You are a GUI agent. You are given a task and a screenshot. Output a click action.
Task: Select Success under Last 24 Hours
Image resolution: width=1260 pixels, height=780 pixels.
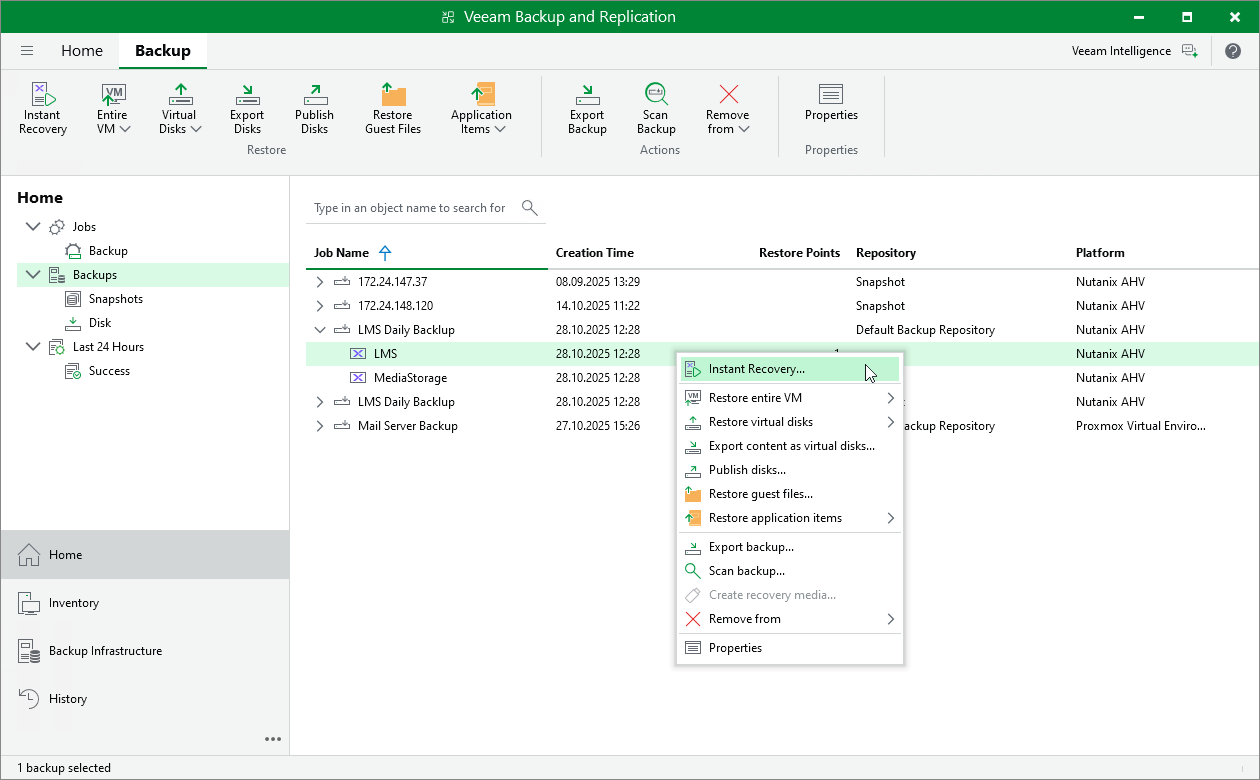click(x=109, y=371)
